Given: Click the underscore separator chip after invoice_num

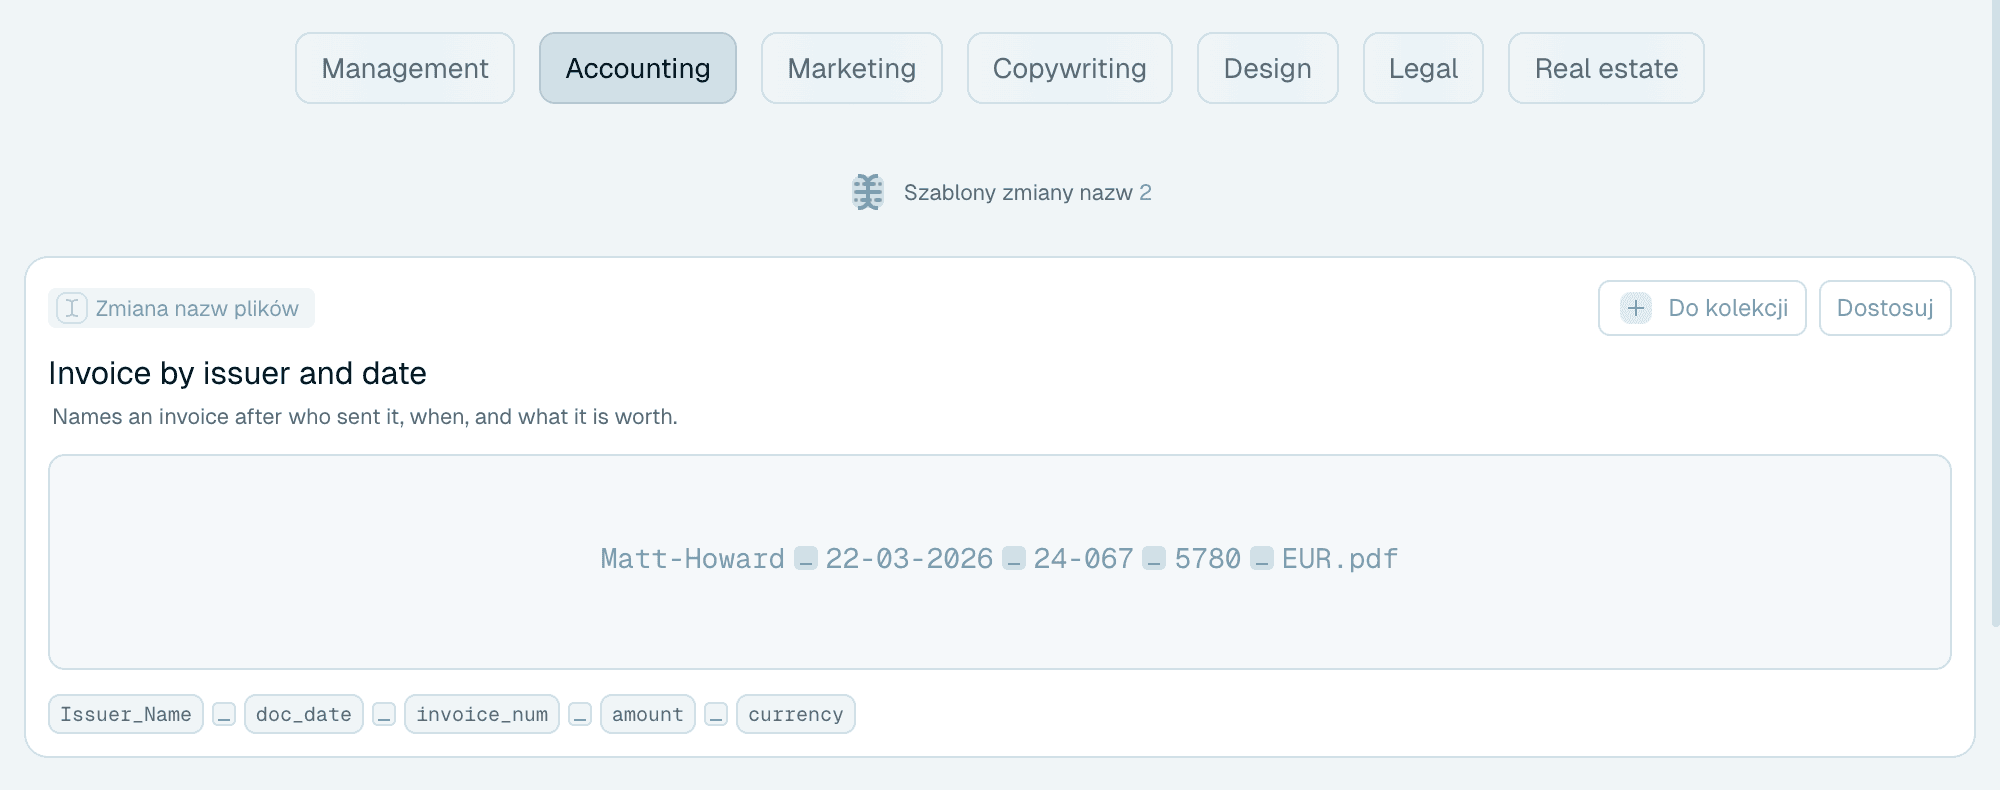Looking at the screenshot, I should pyautogui.click(x=580, y=715).
